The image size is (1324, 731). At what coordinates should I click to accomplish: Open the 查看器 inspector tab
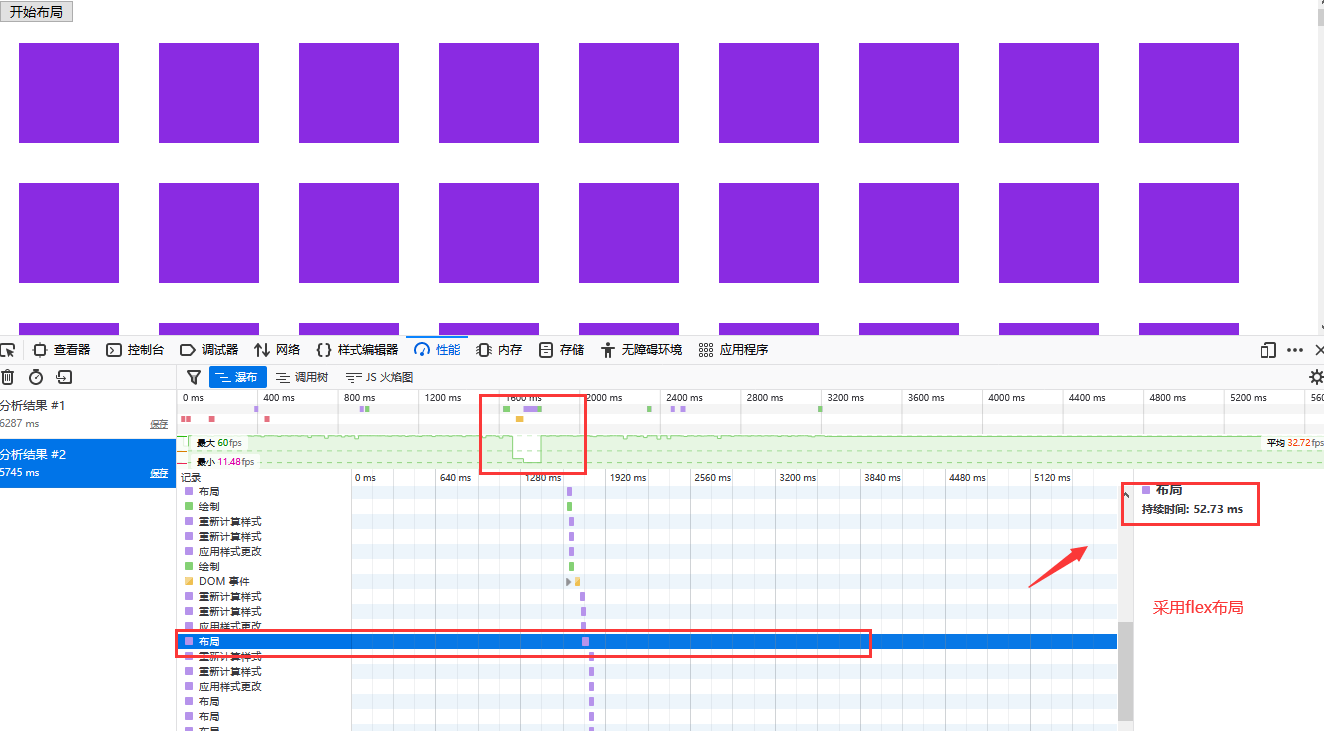coord(62,350)
